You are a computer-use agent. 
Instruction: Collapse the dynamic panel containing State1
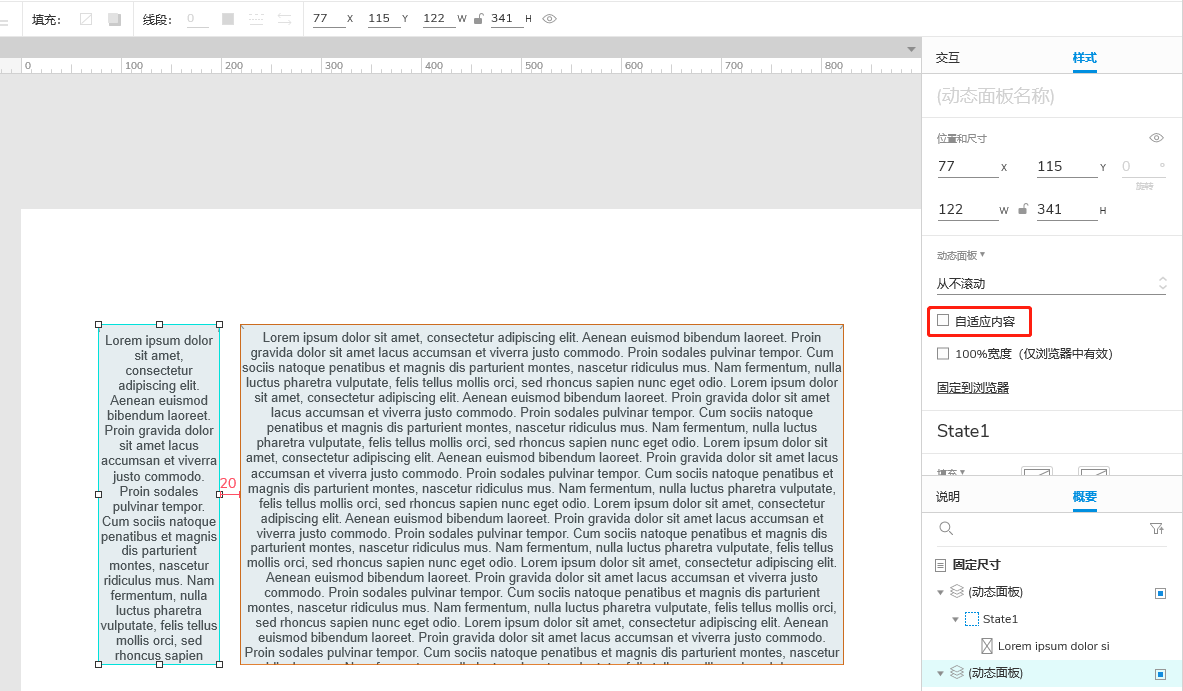(x=940, y=592)
